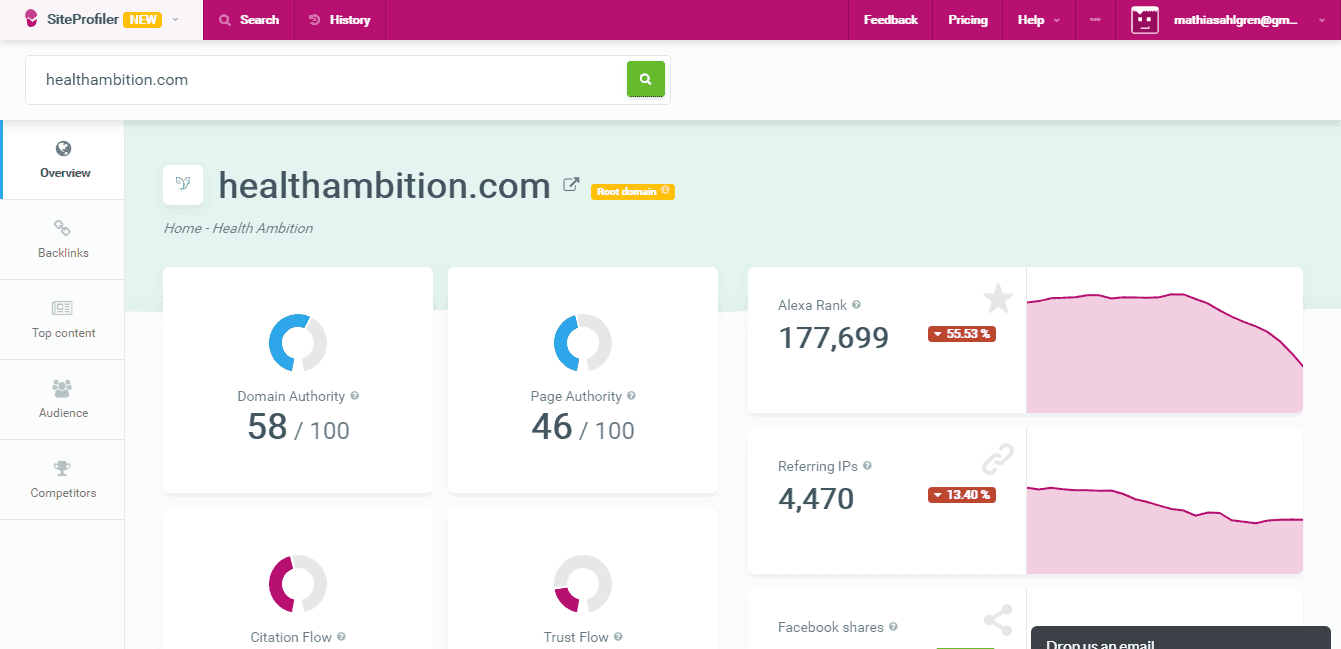Click the NEW badge next to SiteProfiler
The image size is (1341, 649).
tap(142, 20)
